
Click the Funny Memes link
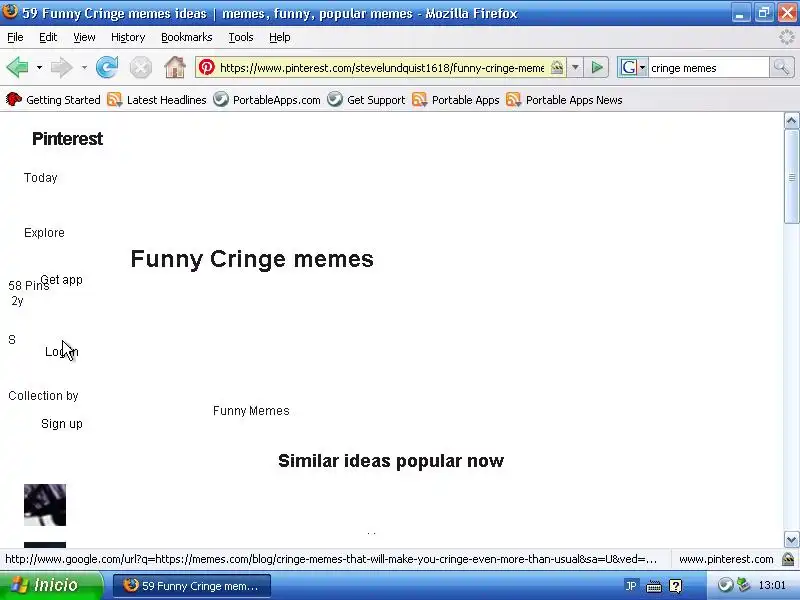[x=251, y=411]
